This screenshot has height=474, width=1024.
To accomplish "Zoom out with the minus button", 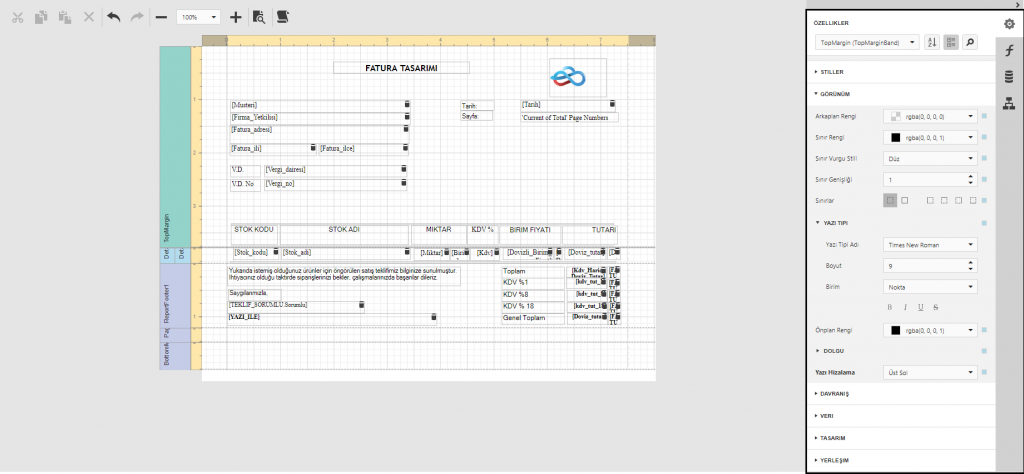I will coord(161,17).
